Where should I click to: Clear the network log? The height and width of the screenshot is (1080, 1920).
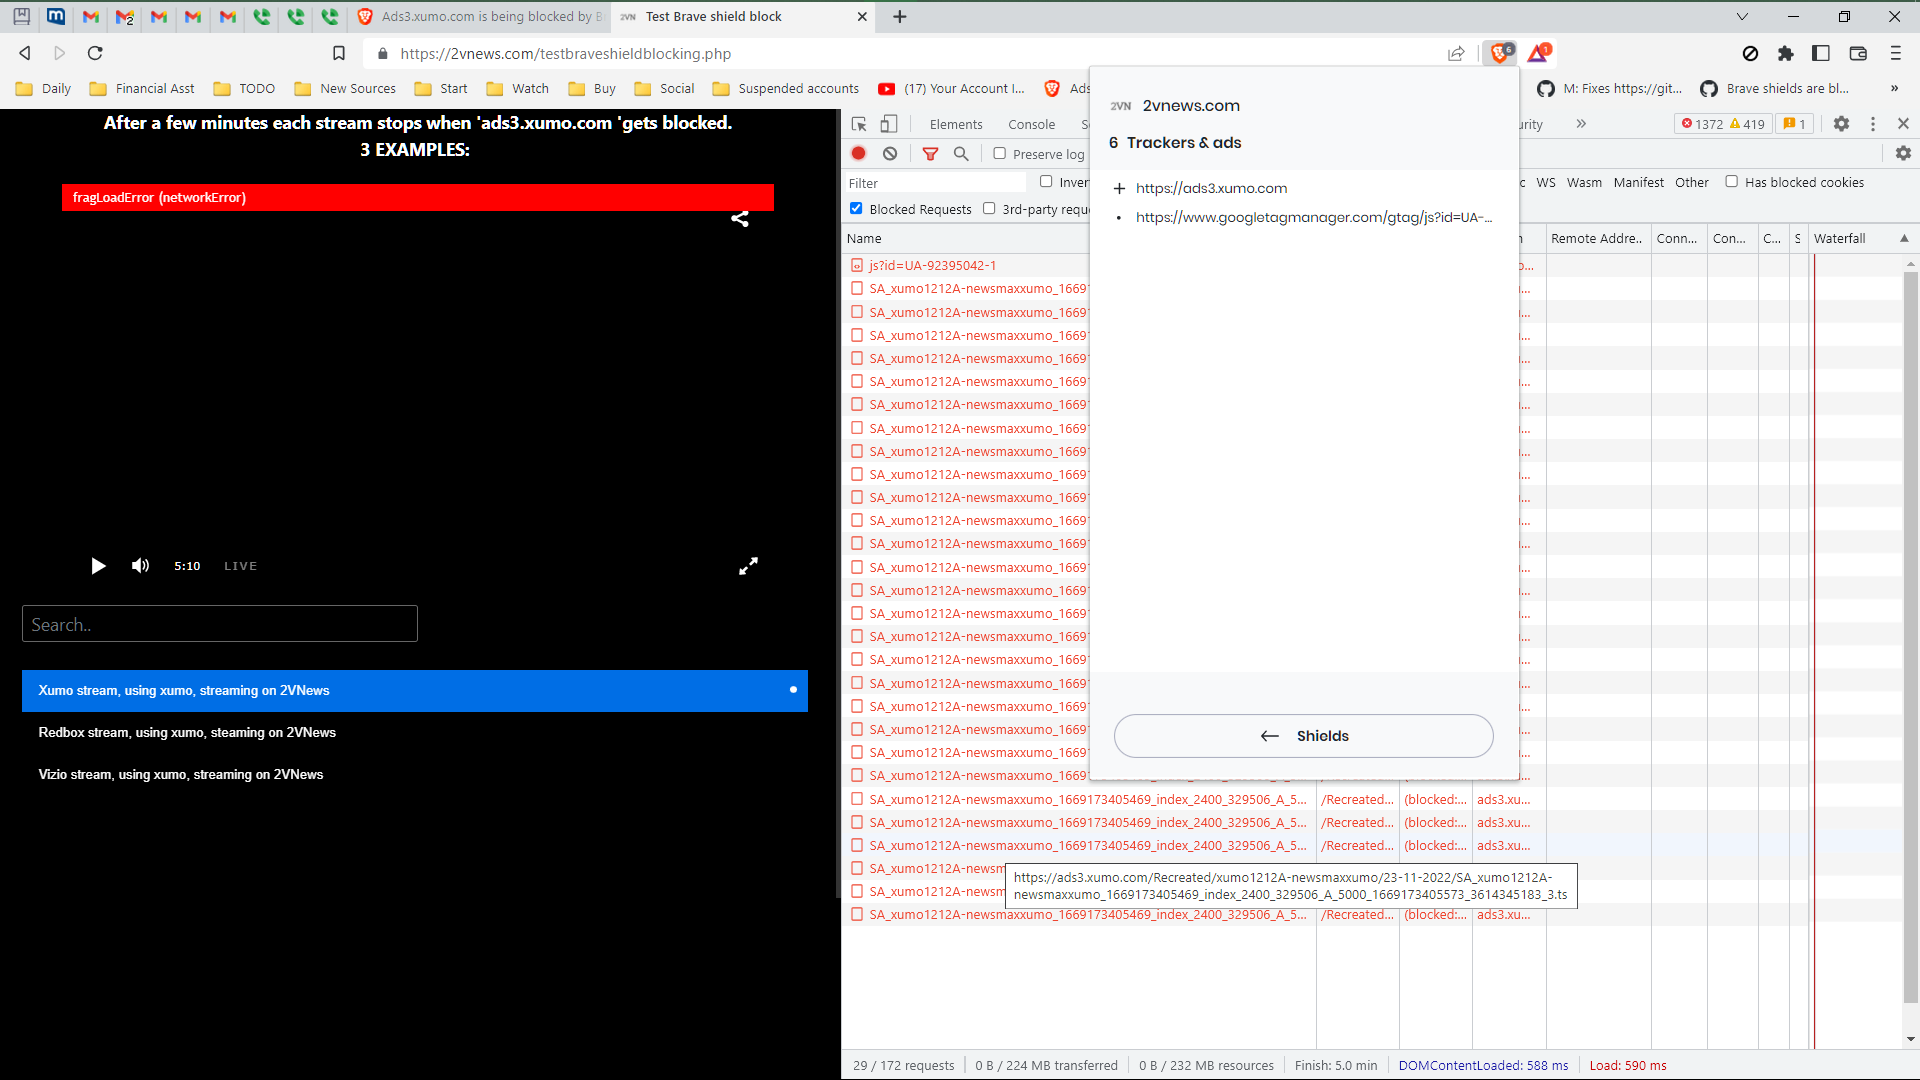click(x=891, y=153)
